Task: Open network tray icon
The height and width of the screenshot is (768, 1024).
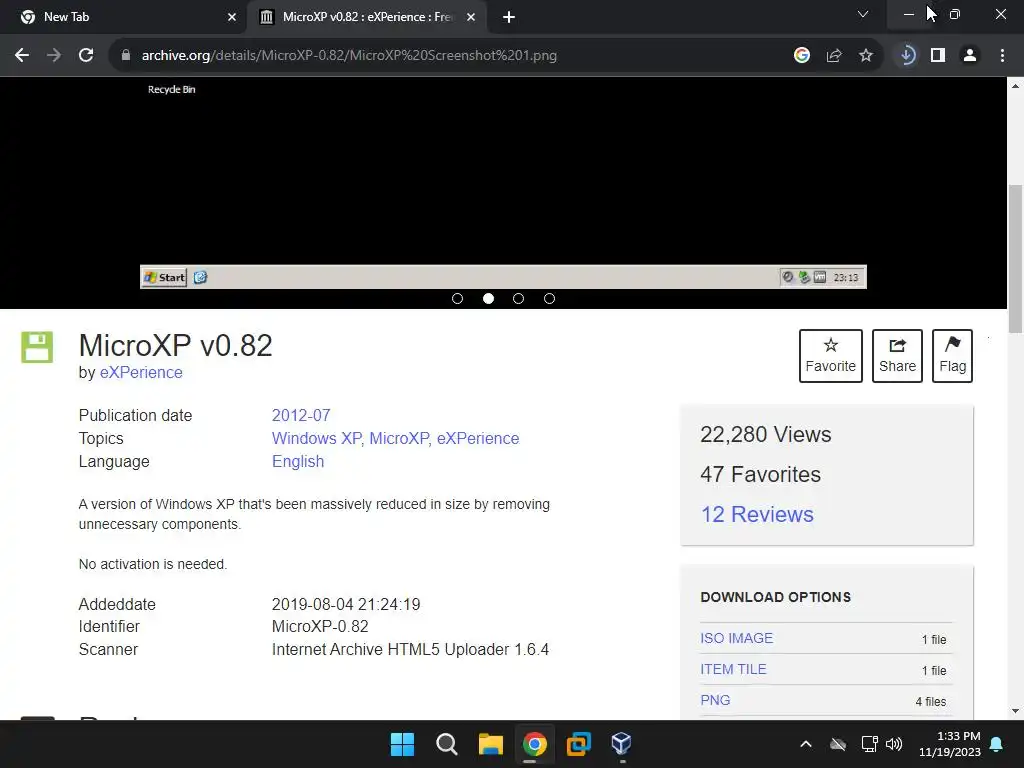Action: [869, 744]
